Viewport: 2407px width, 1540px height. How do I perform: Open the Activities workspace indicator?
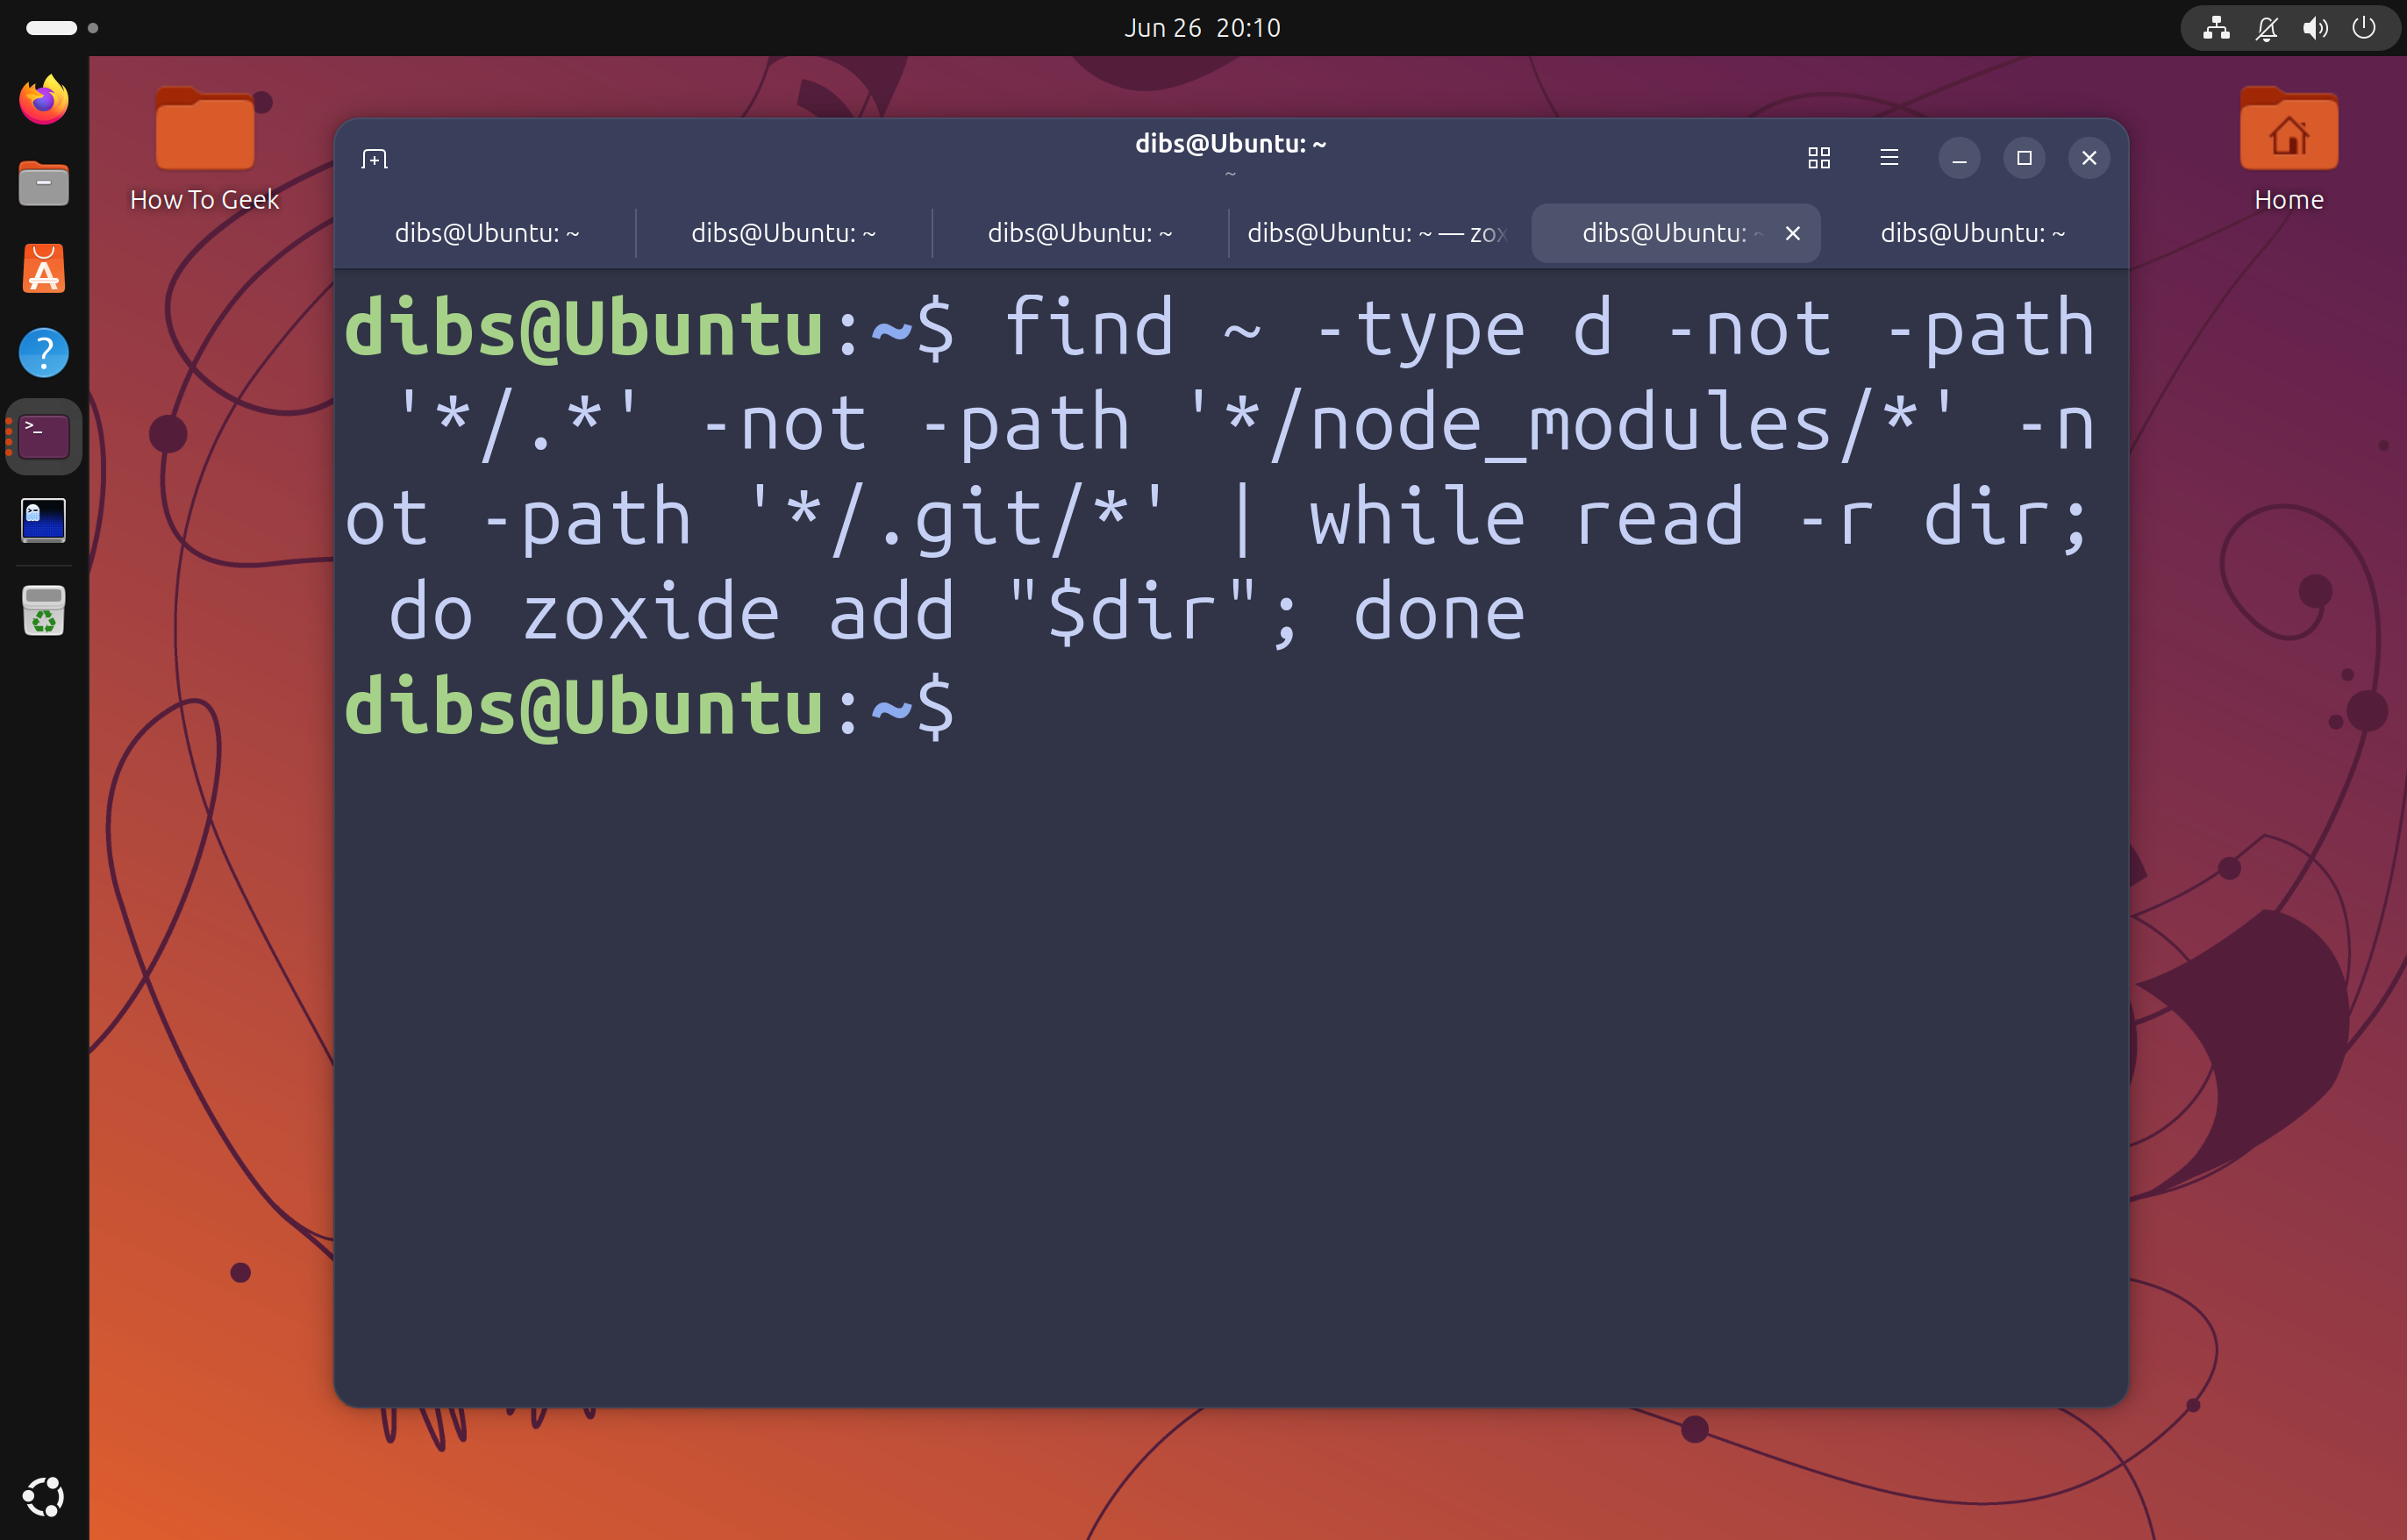62,28
